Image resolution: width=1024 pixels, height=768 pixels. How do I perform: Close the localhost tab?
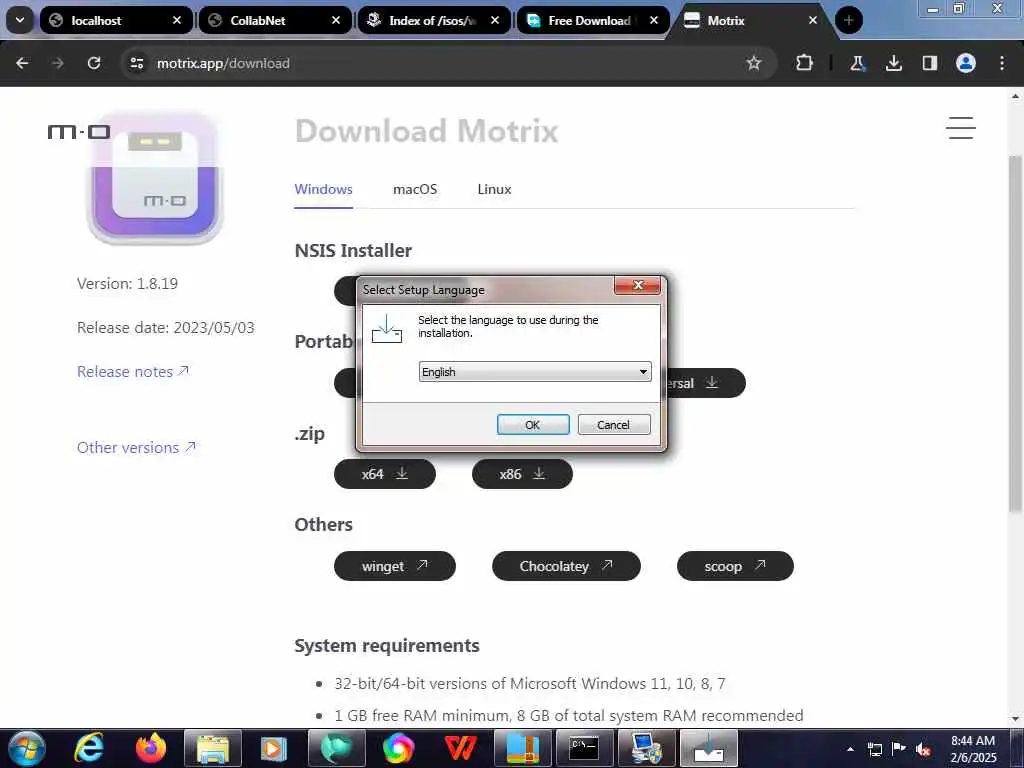point(176,20)
